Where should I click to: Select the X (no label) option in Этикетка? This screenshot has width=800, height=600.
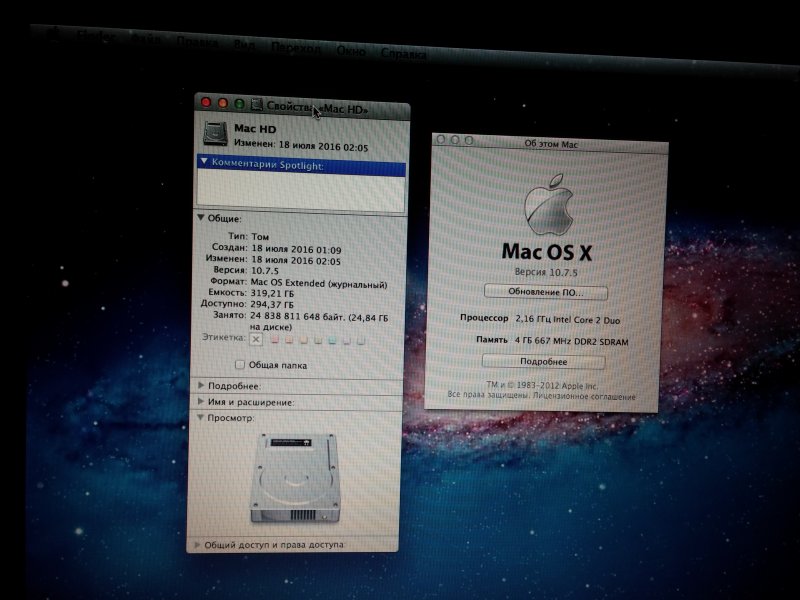tap(255, 340)
